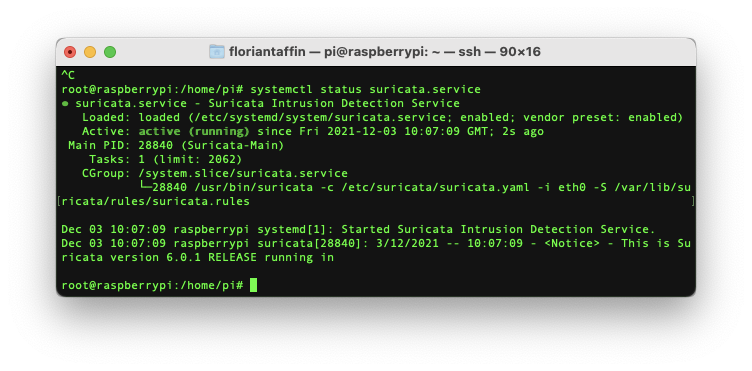This screenshot has height=371, width=752.
Task: Click the 'Loaded:' line with suricata.service path
Action: (382, 117)
